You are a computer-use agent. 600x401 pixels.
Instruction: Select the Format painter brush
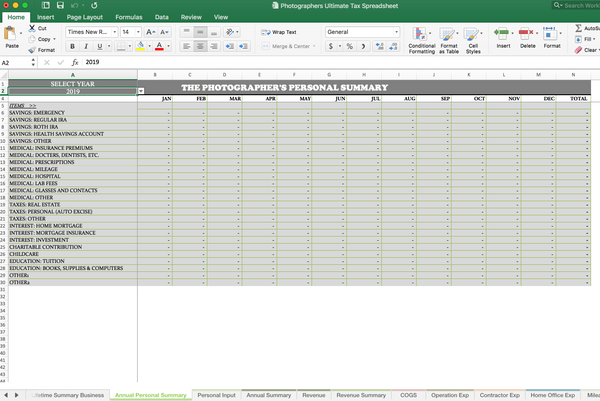tap(32, 50)
